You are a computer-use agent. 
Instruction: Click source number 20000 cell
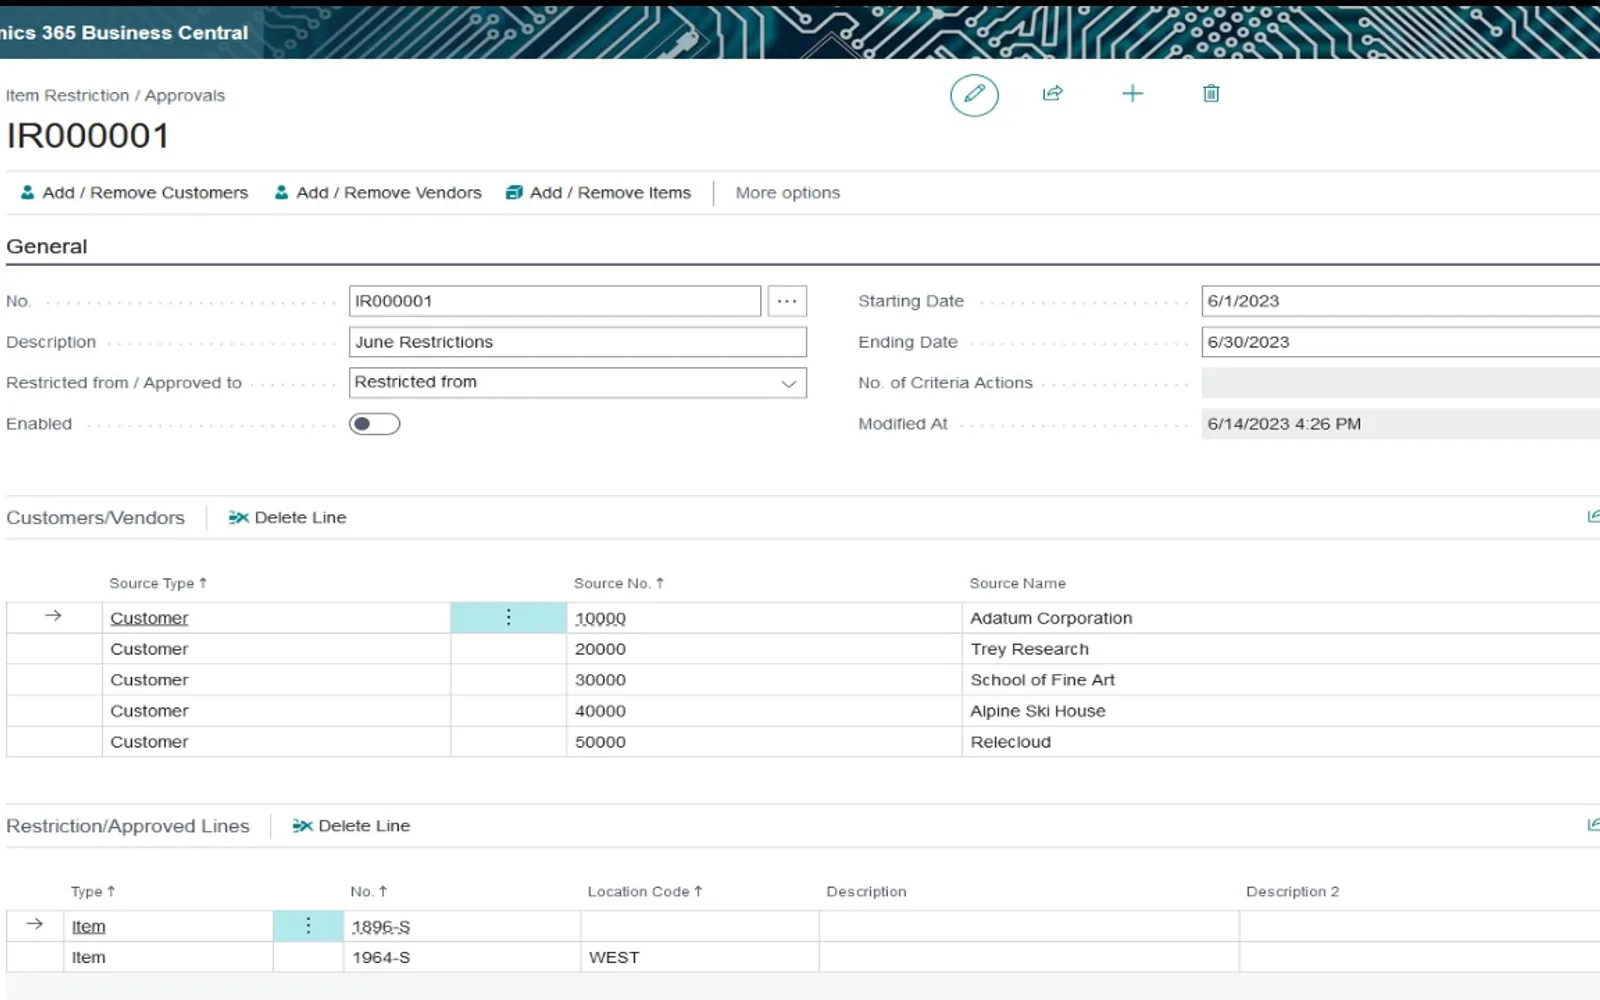point(764,649)
